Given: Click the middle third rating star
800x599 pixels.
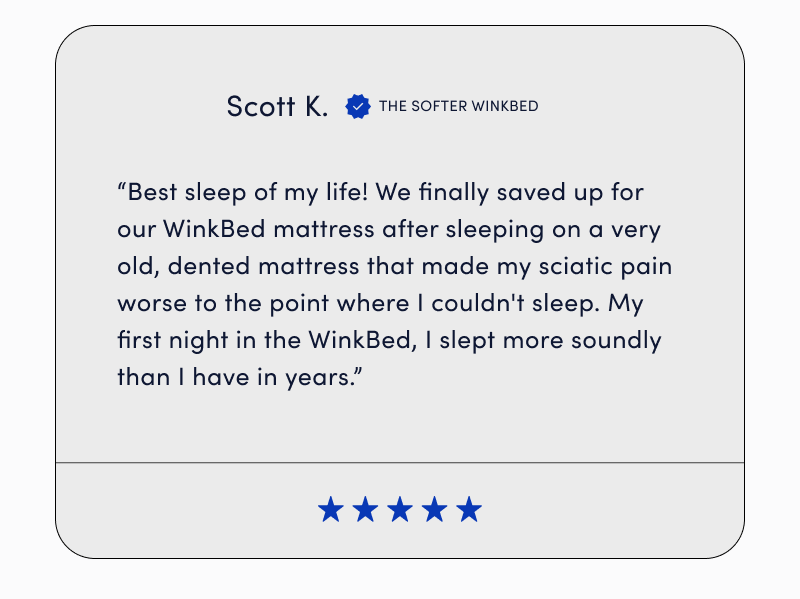Looking at the screenshot, I should click(400, 509).
